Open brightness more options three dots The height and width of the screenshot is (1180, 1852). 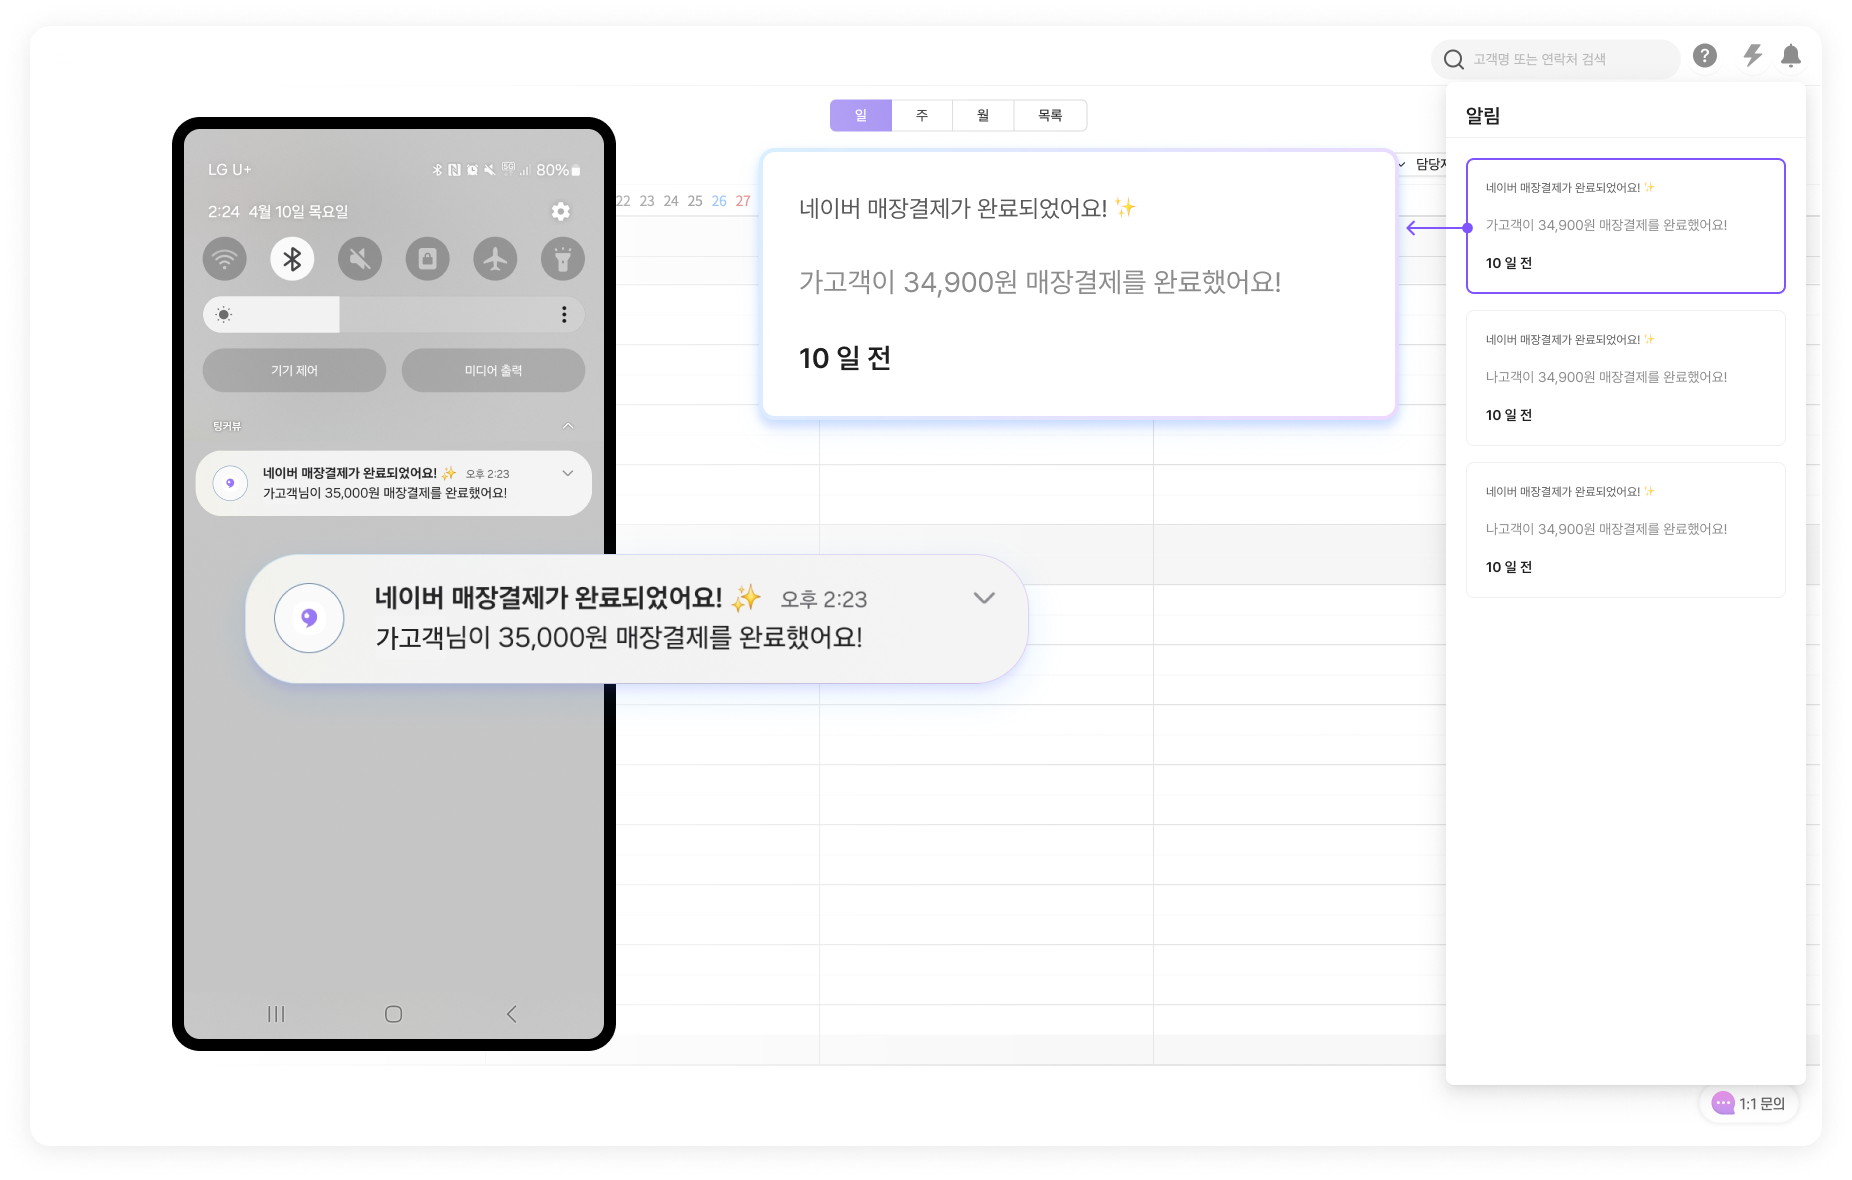coord(564,314)
